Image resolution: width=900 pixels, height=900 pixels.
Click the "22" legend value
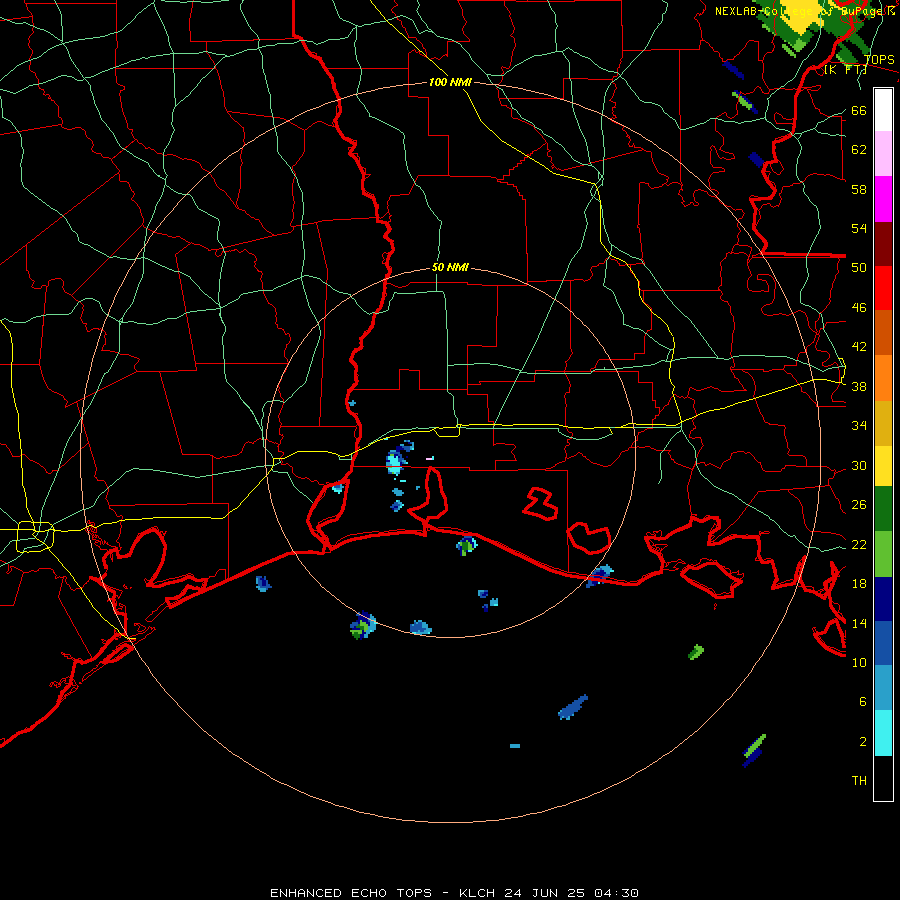(x=859, y=545)
